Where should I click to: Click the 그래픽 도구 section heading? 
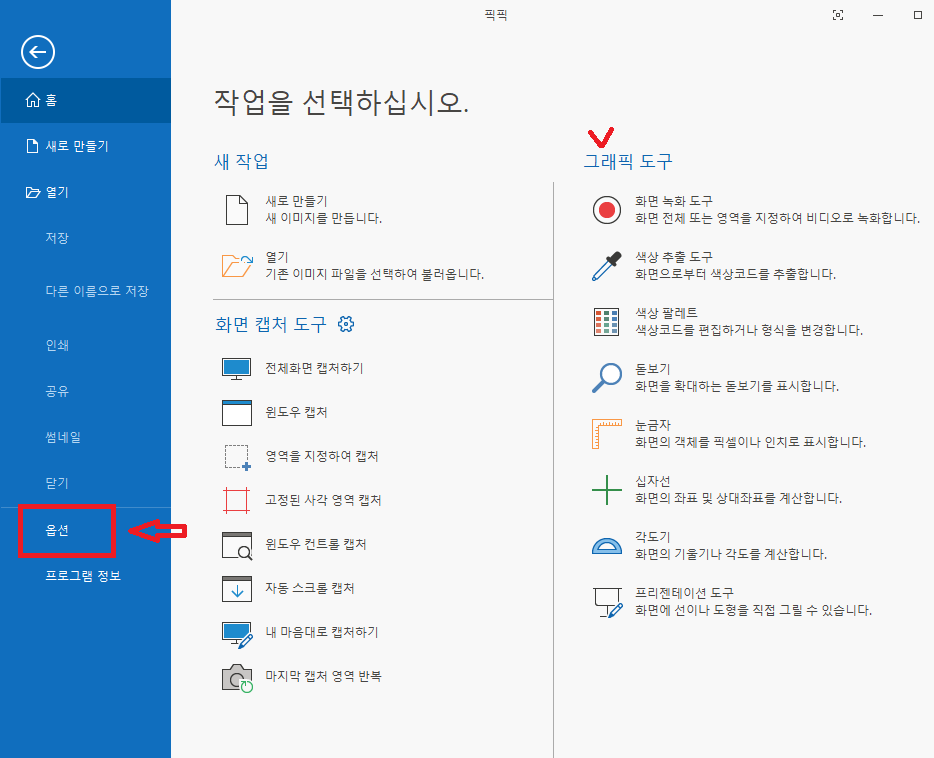[628, 161]
